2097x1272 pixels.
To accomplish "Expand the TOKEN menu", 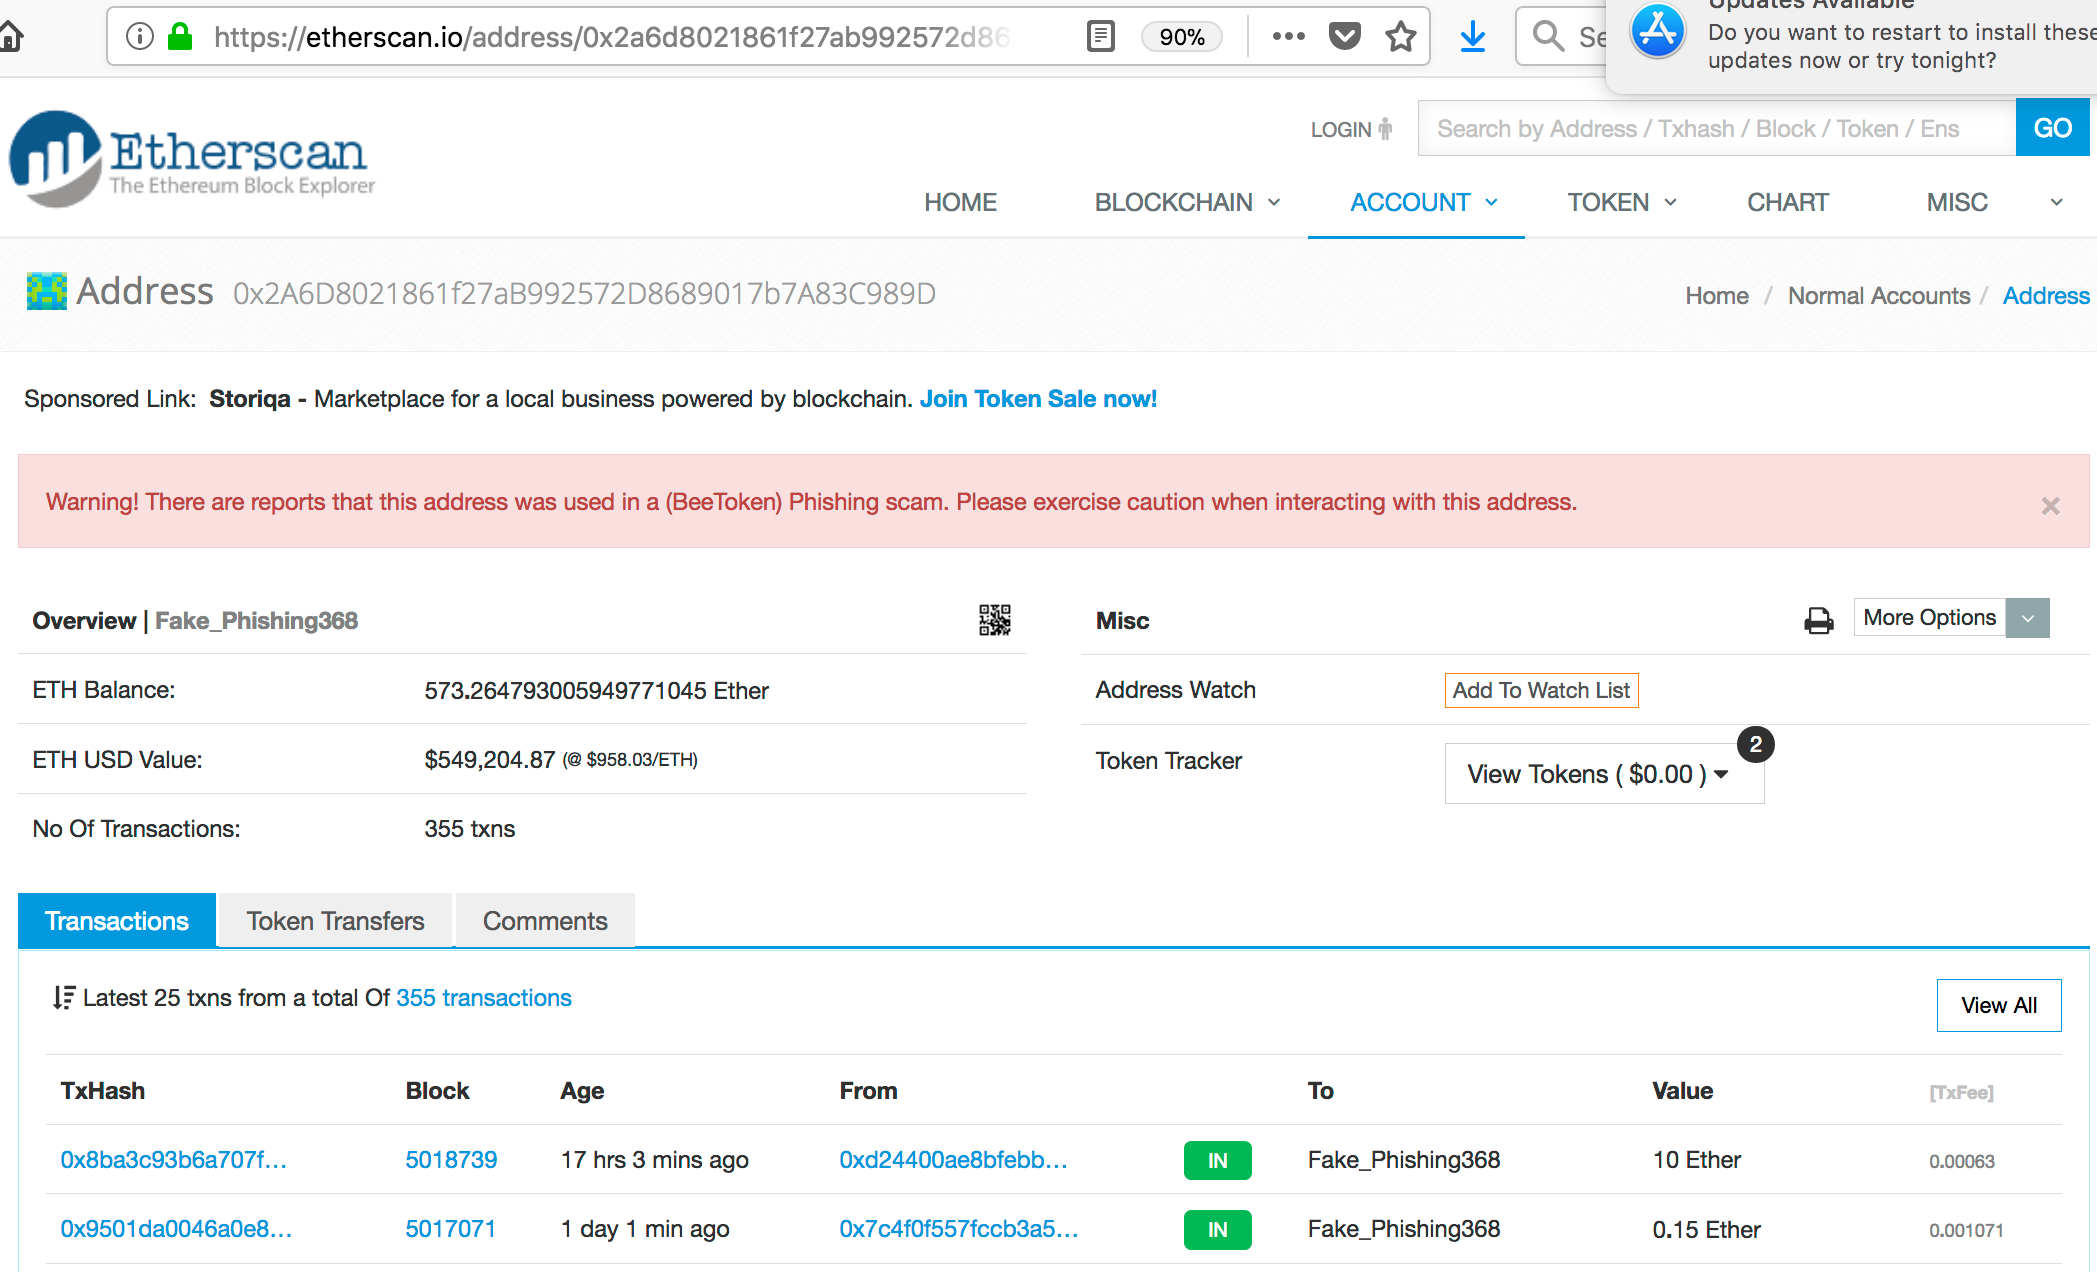I will point(1621,202).
